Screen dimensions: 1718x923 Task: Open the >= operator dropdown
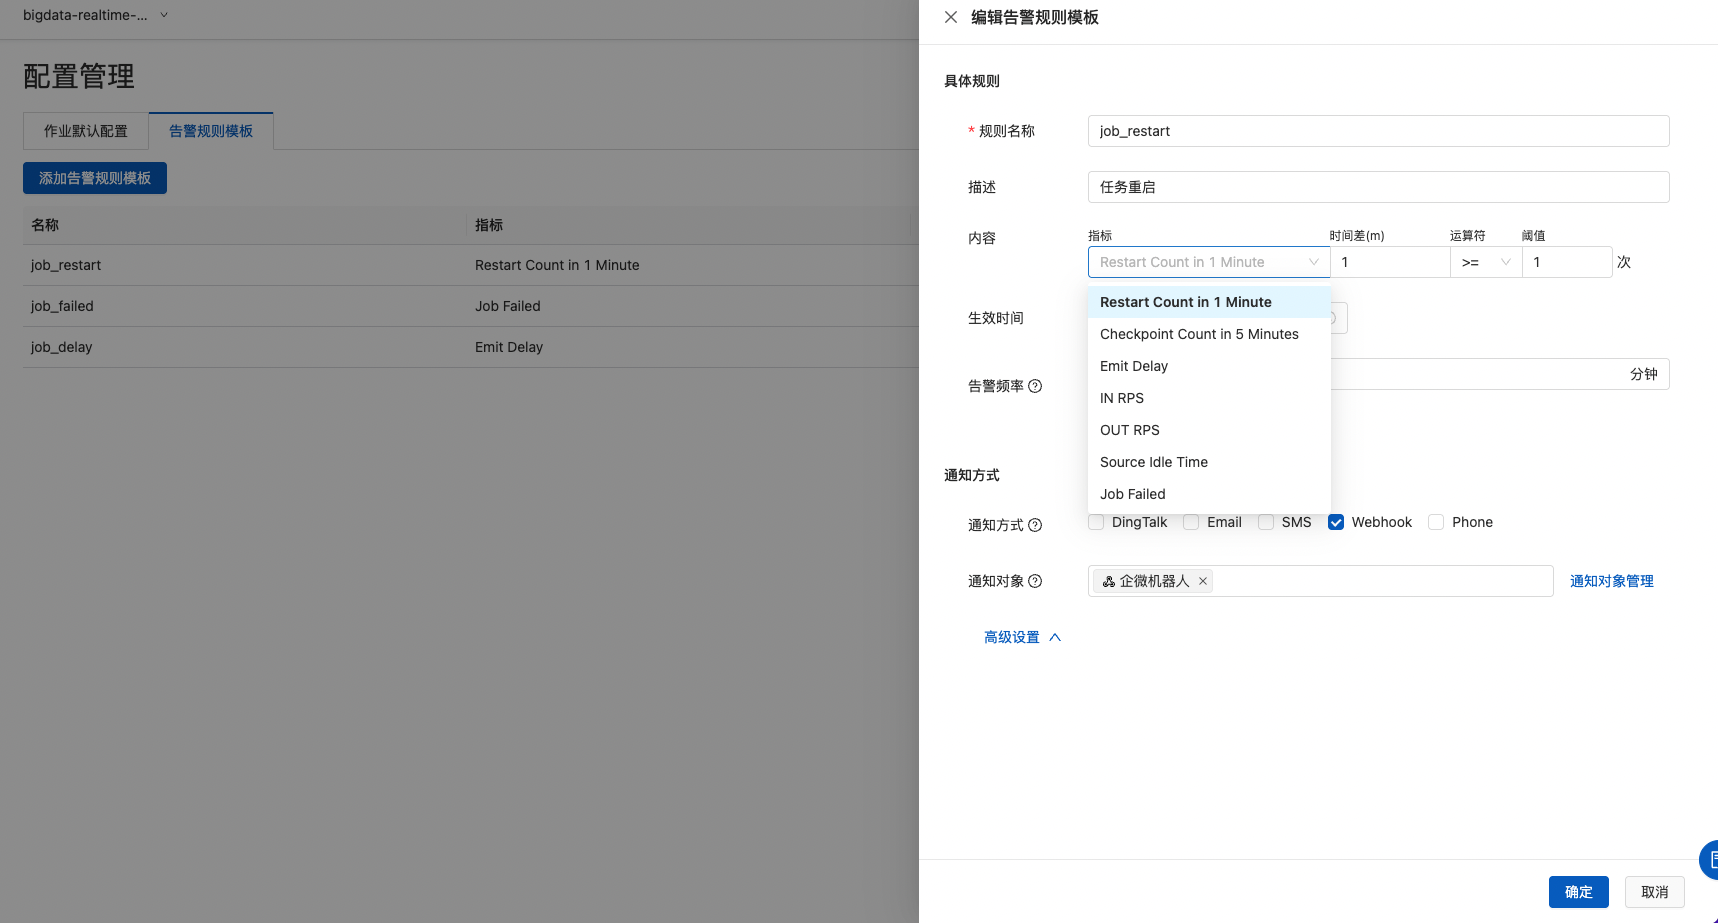pyautogui.click(x=1486, y=262)
